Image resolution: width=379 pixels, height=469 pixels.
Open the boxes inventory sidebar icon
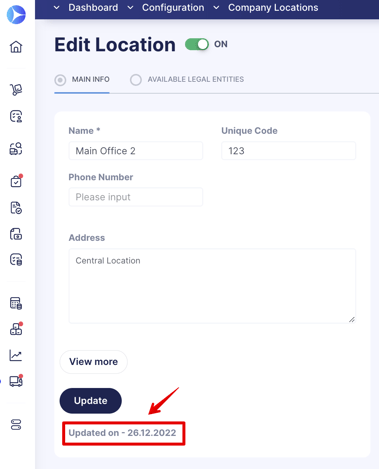pyautogui.click(x=16, y=329)
